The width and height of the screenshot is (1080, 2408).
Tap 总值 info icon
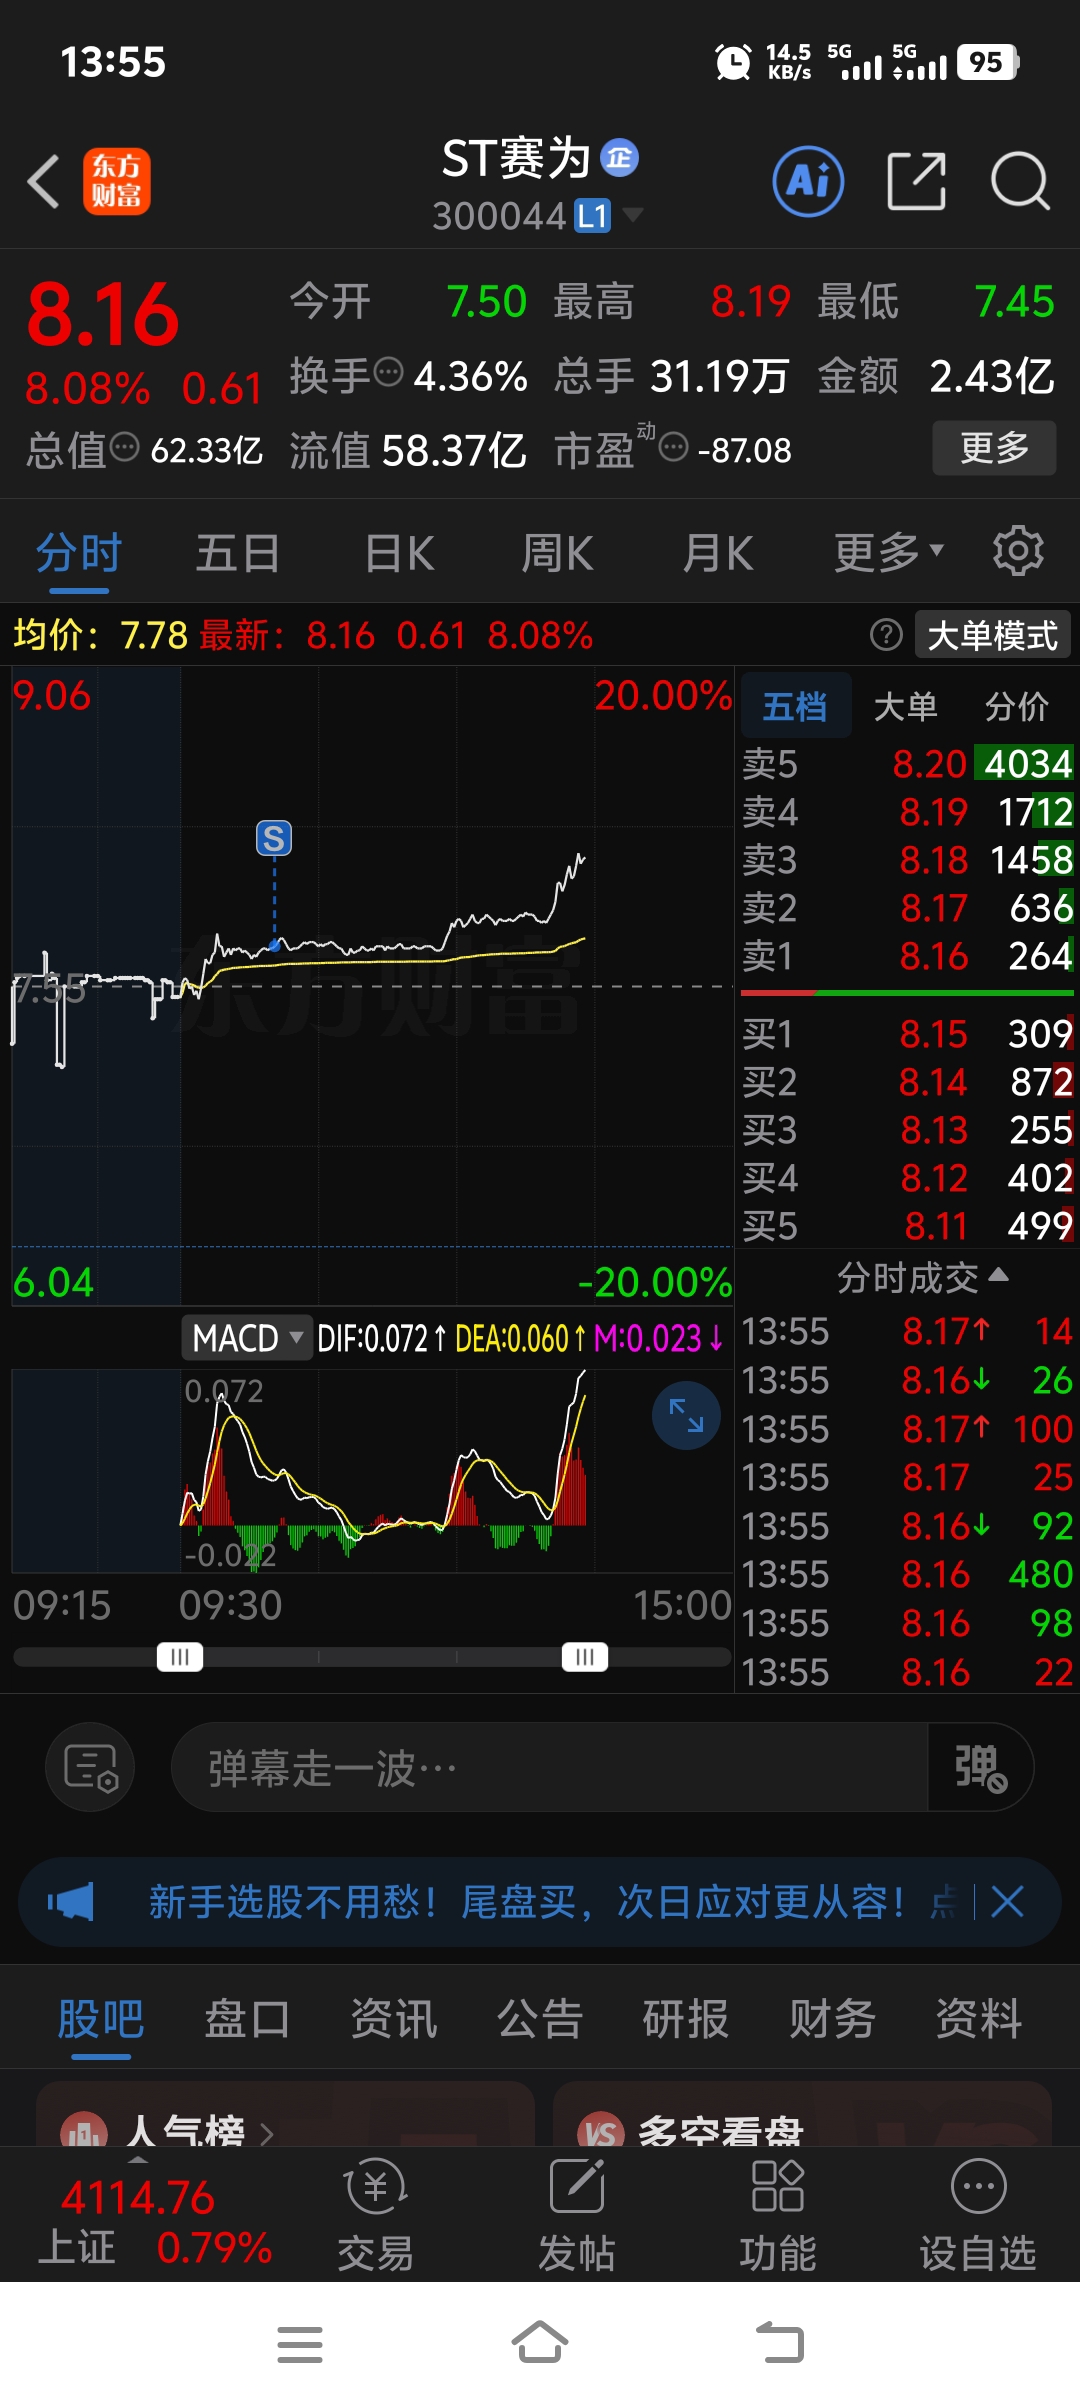point(124,447)
